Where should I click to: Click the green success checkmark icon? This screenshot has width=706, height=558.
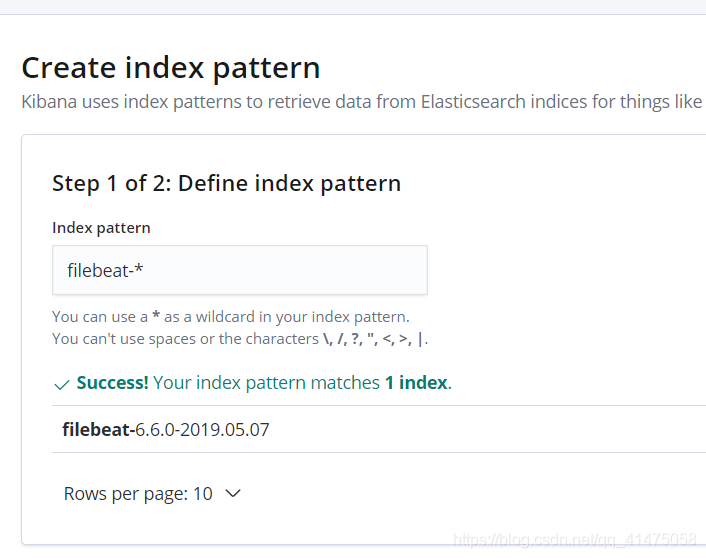point(62,385)
